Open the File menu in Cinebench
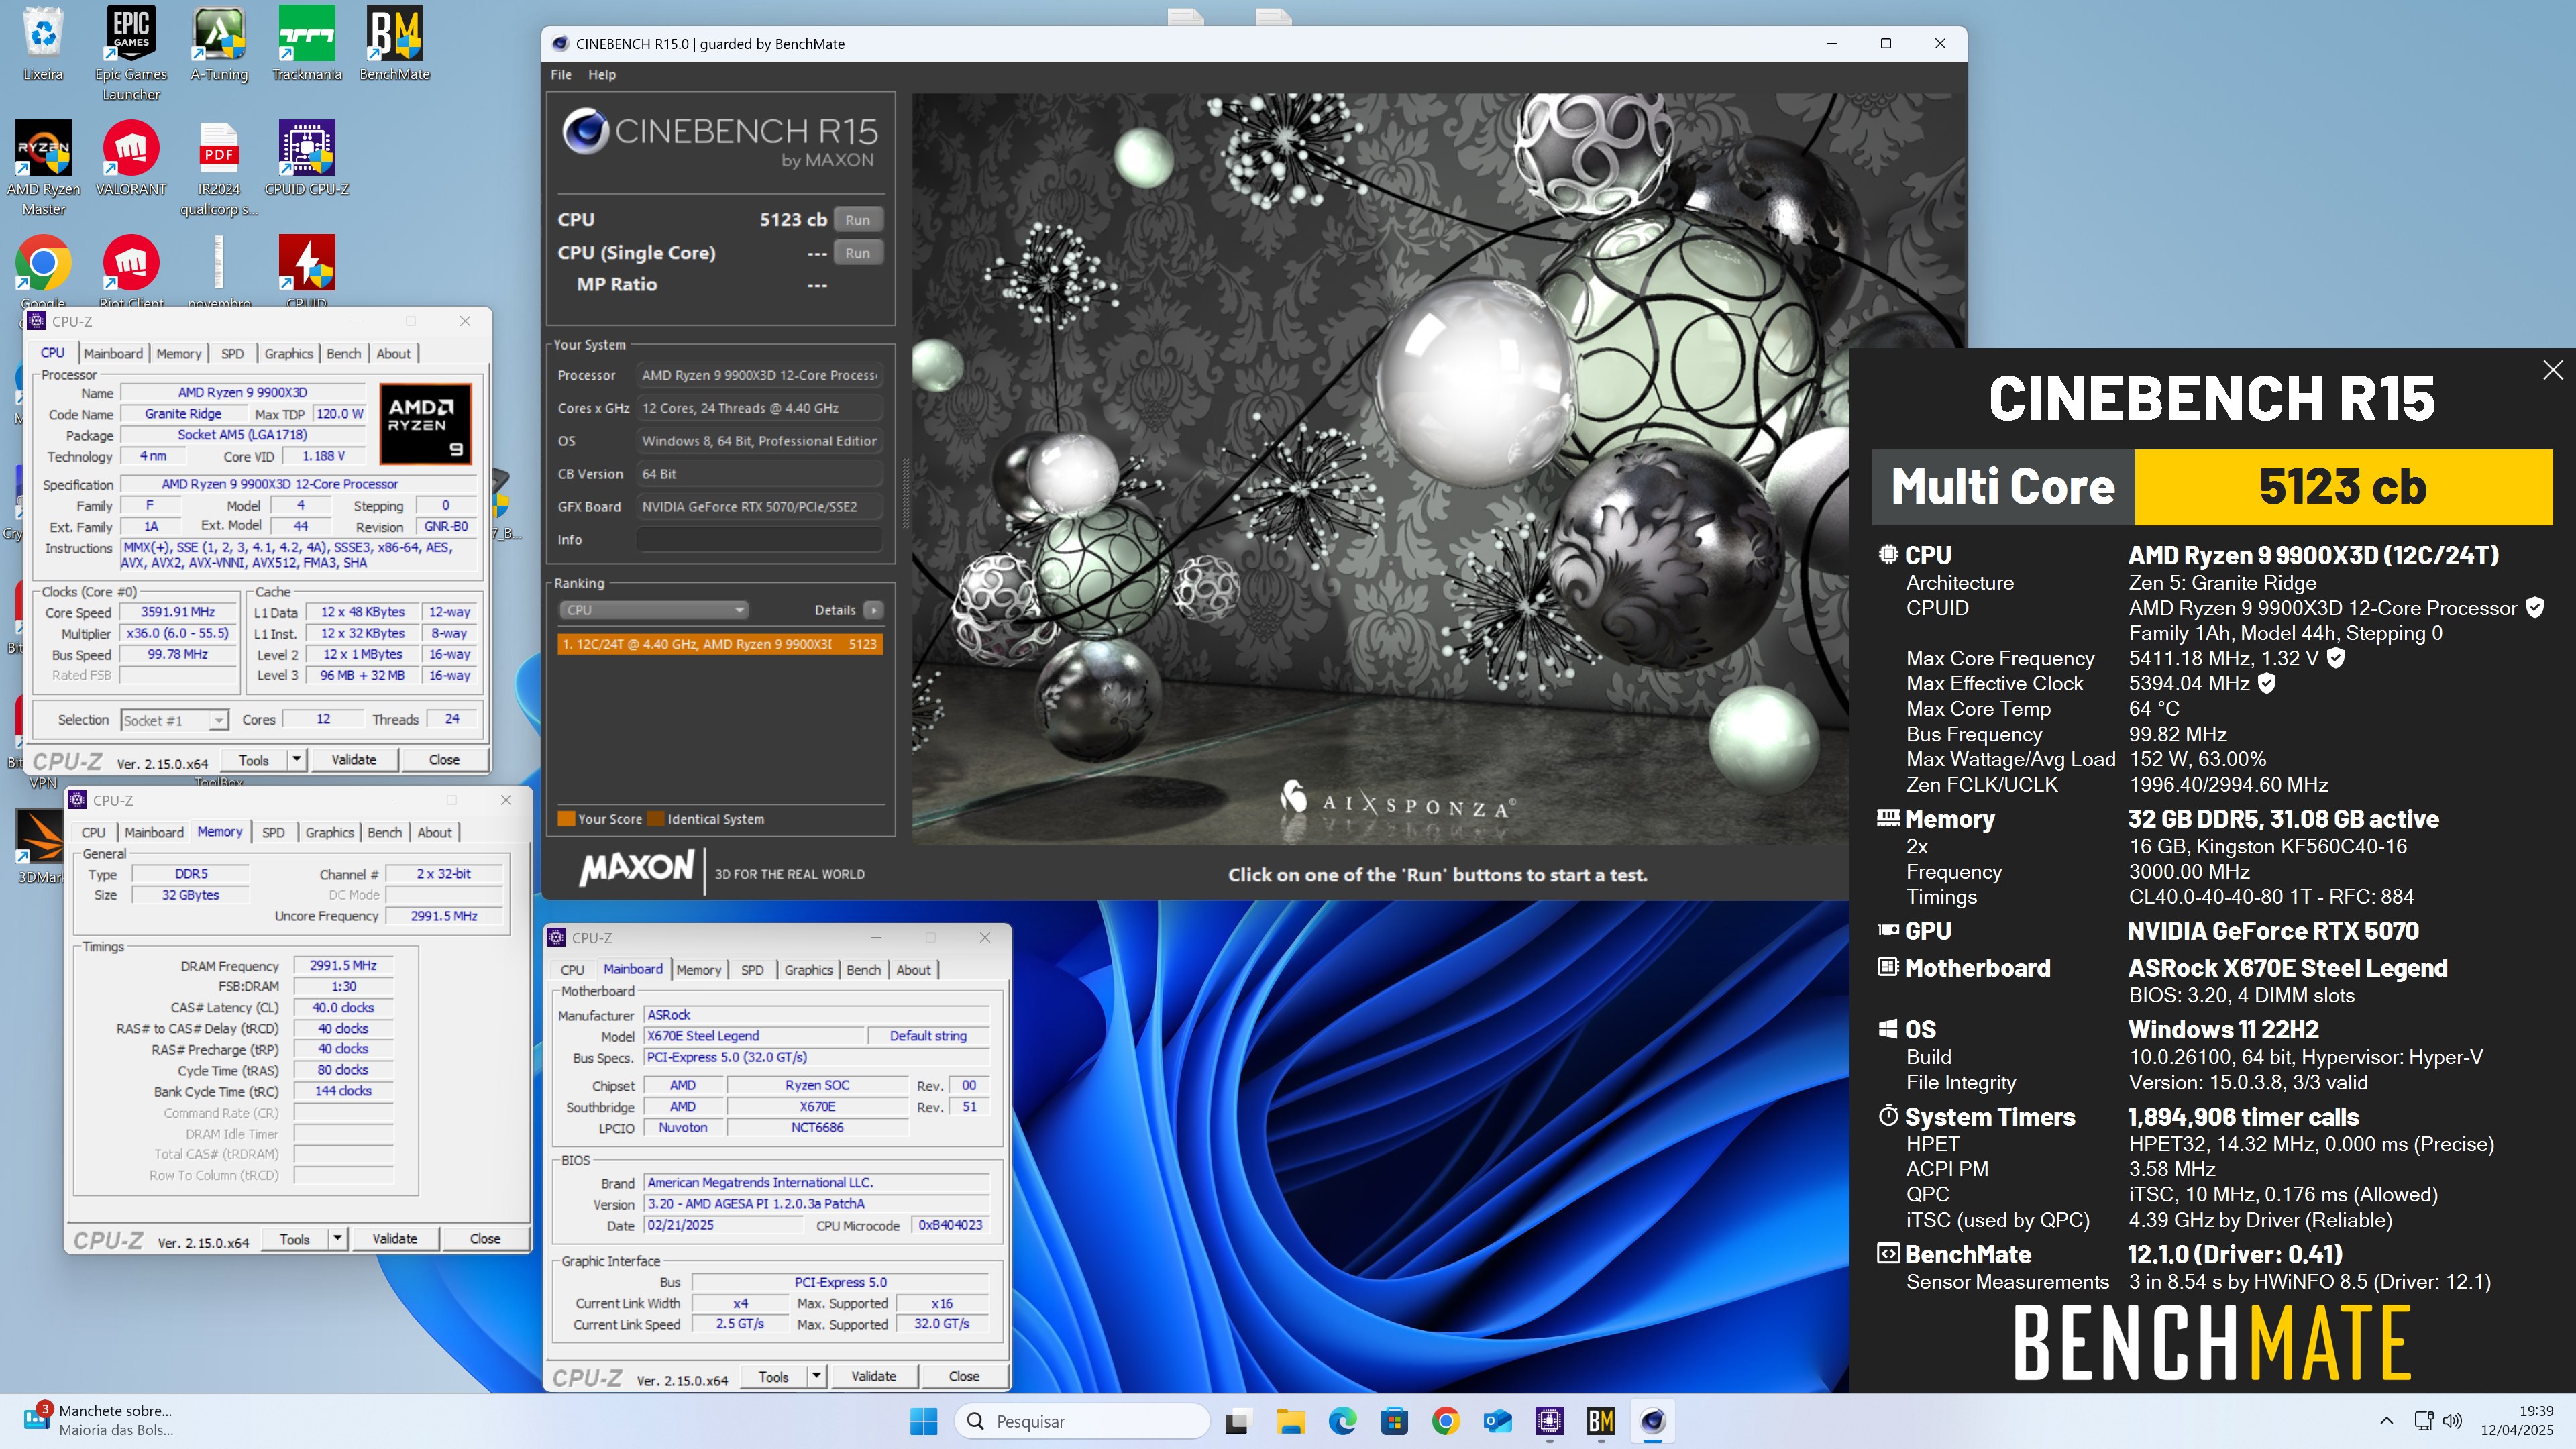Image resolution: width=2576 pixels, height=1449 pixels. [561, 75]
